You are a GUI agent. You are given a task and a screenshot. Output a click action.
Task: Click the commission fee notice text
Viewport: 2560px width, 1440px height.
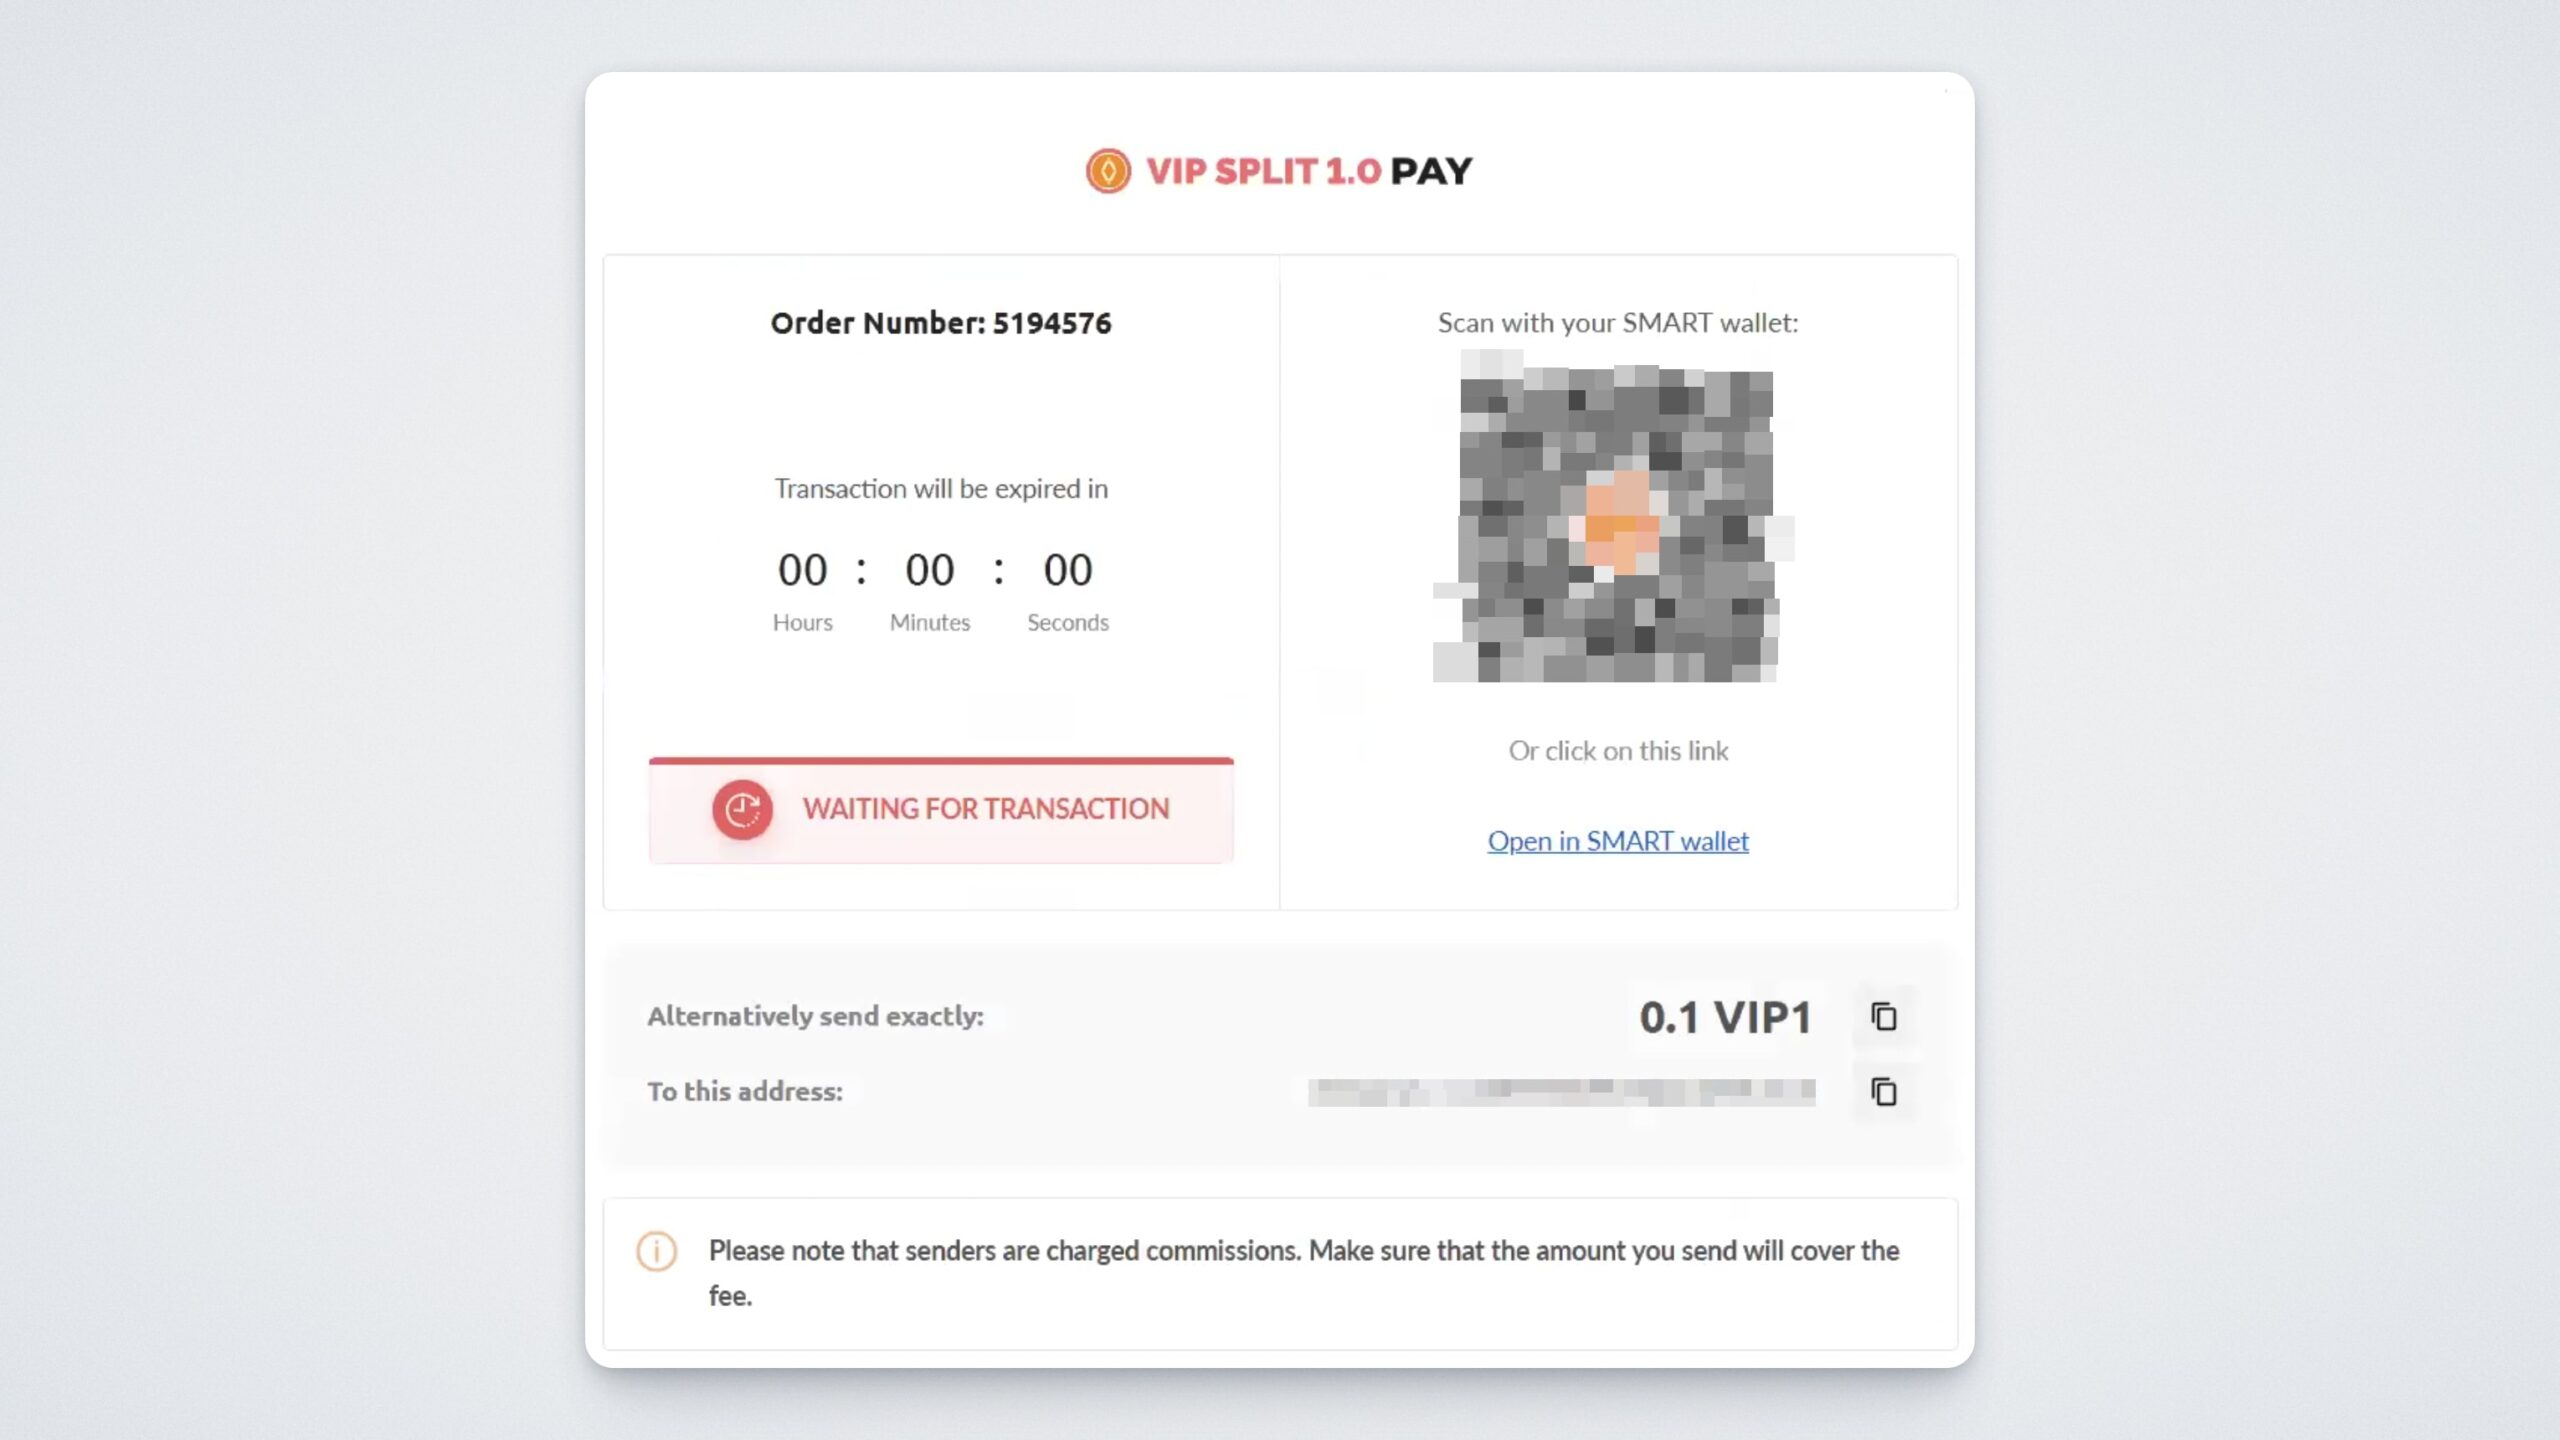click(1303, 1251)
